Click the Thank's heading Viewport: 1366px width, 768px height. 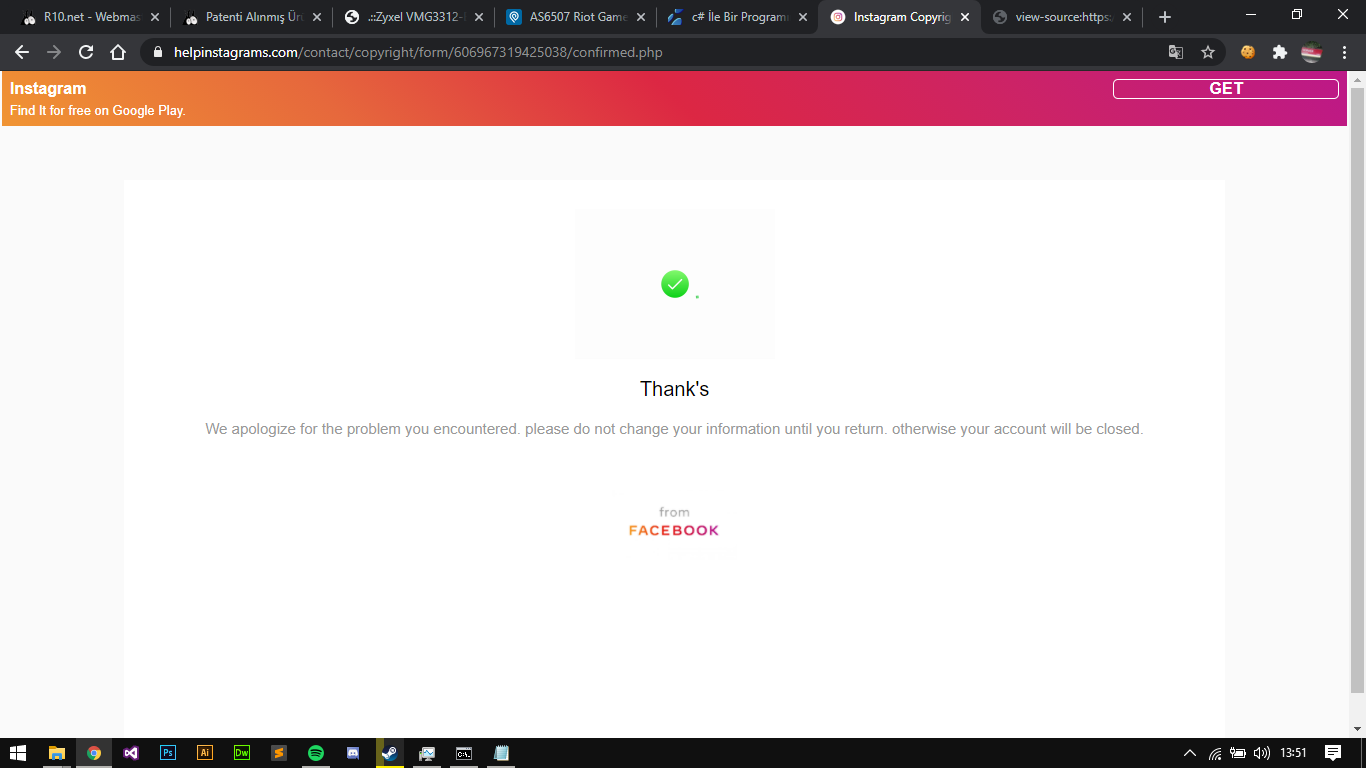(x=675, y=389)
